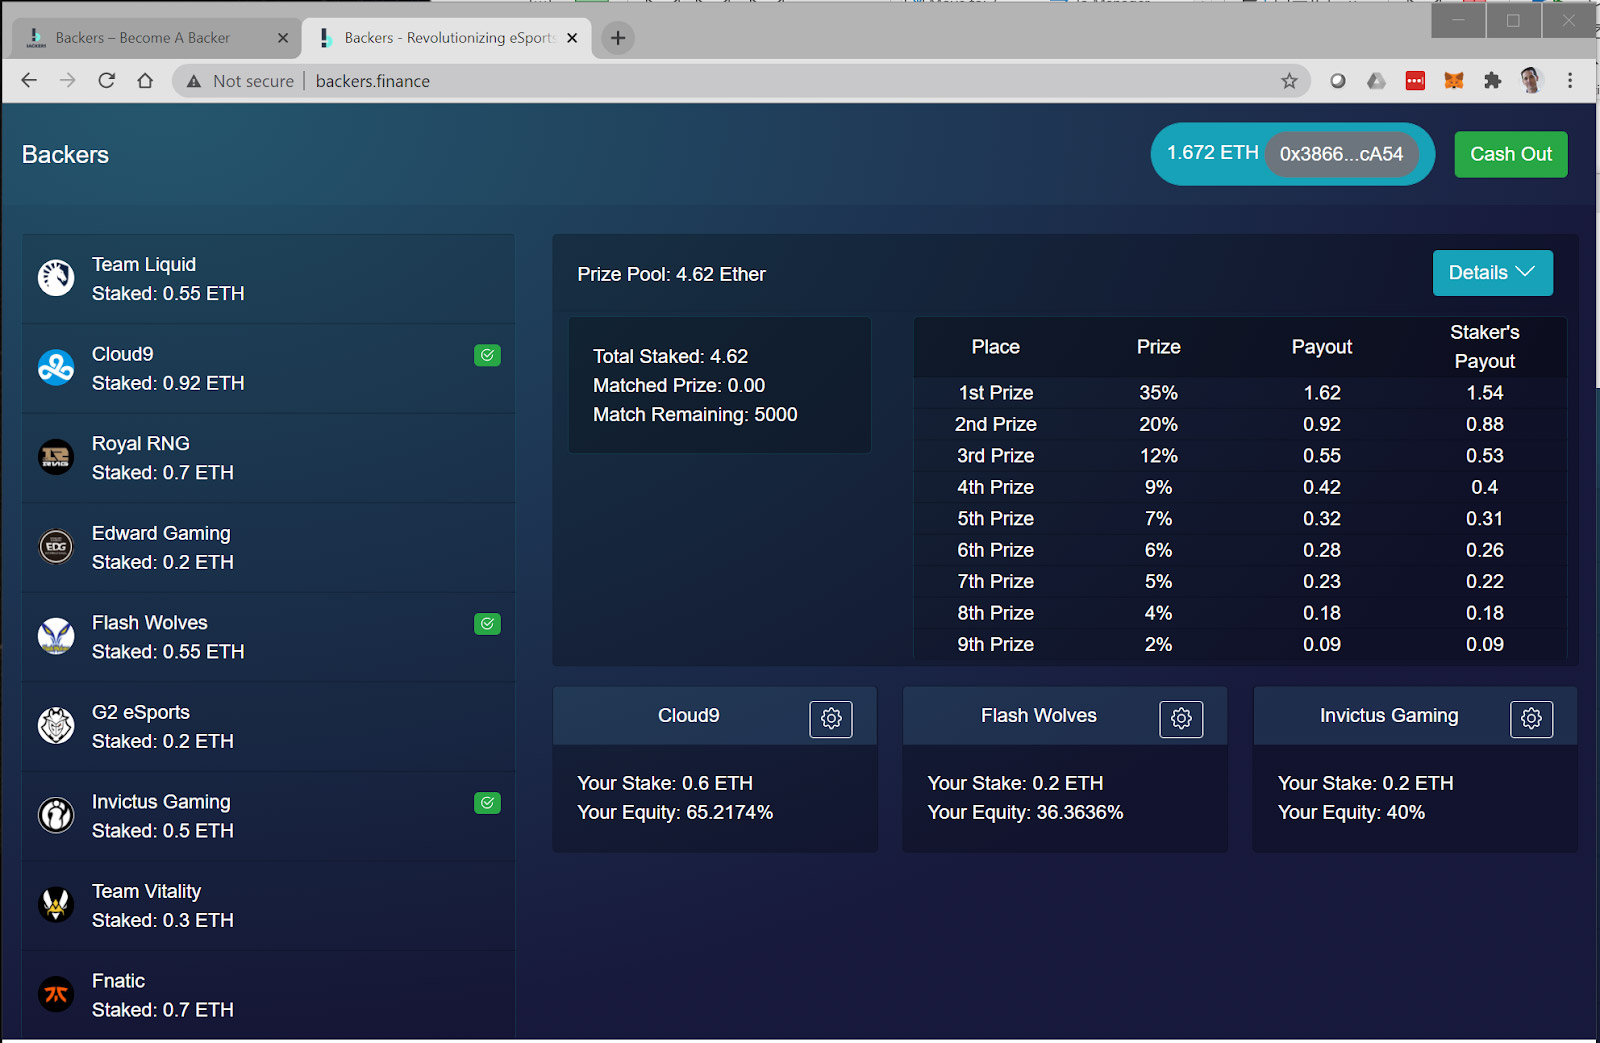Open settings gear on Invictus Gaming card
This screenshot has width=1600, height=1043.
(x=1531, y=718)
